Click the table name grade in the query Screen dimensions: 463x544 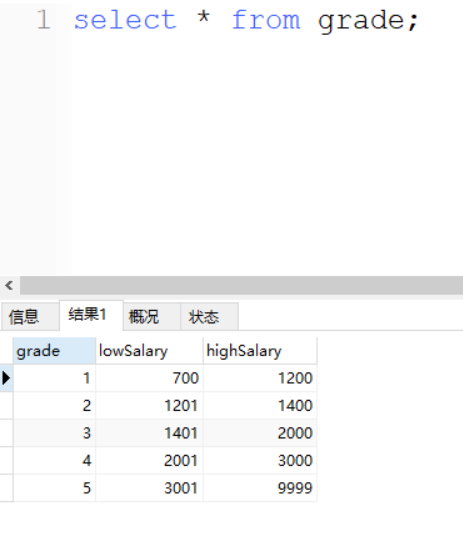click(361, 22)
